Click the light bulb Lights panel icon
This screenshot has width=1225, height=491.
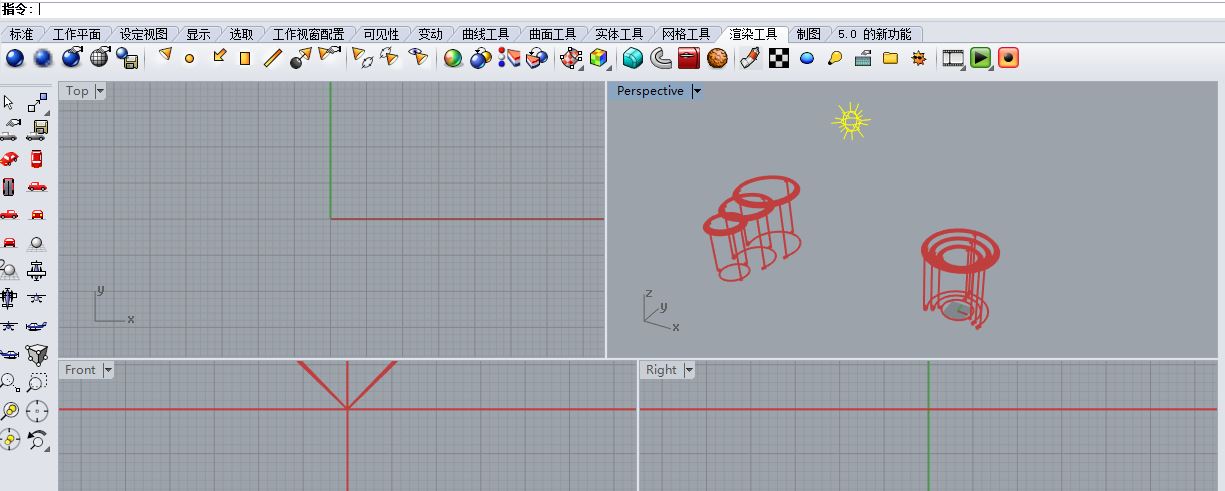click(x=835, y=59)
